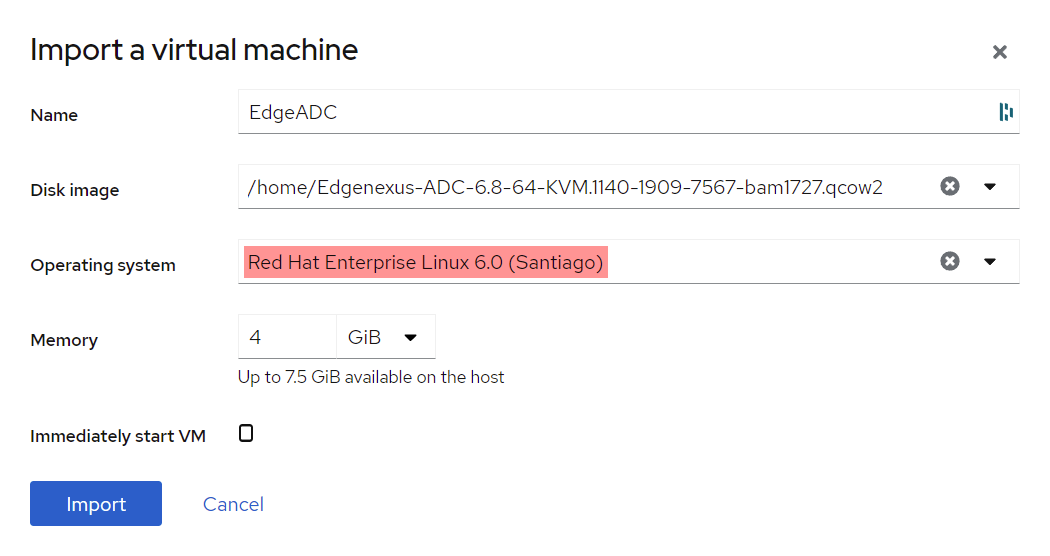Click the 7.5 GiB available hint text

point(371,377)
